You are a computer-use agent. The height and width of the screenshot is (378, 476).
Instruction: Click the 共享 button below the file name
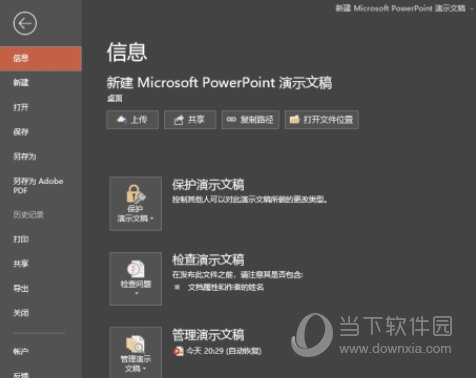190,120
